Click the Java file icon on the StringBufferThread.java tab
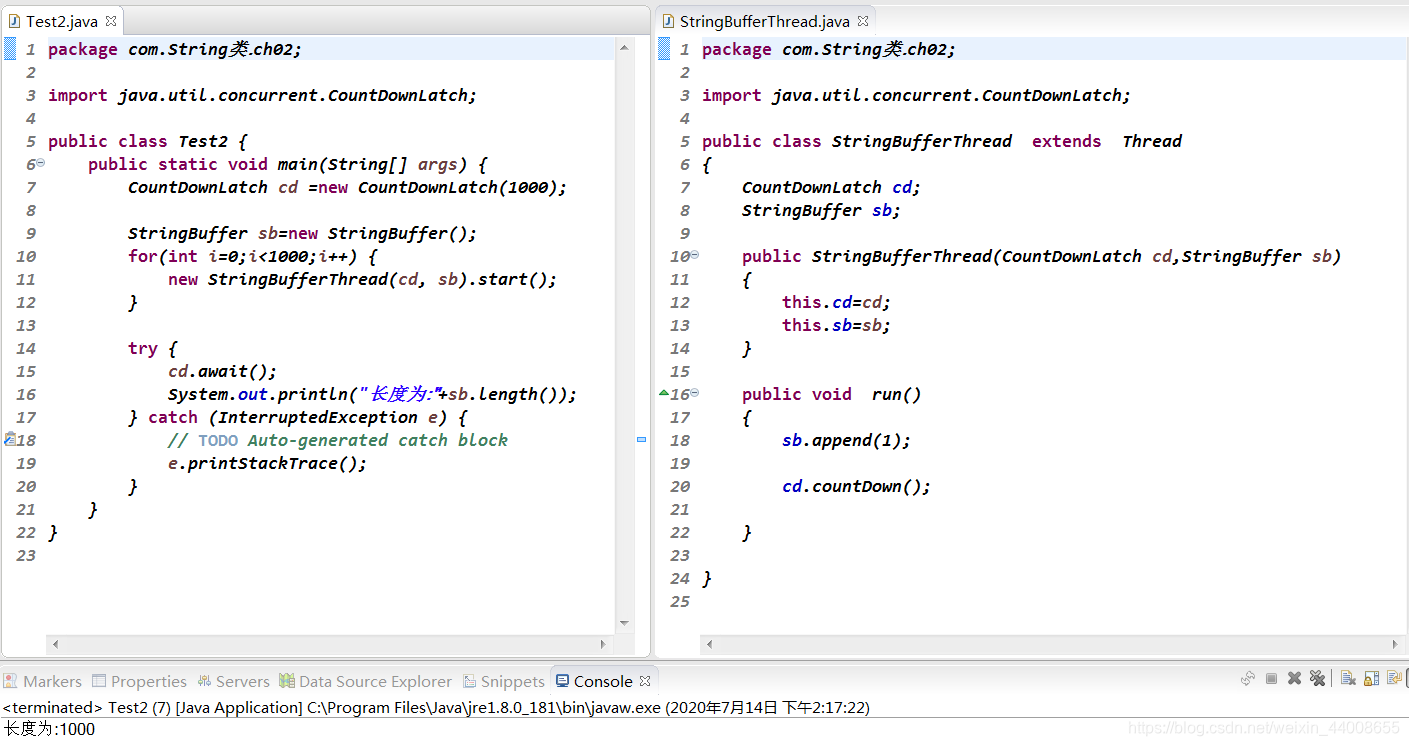1409x746 pixels. 667,21
